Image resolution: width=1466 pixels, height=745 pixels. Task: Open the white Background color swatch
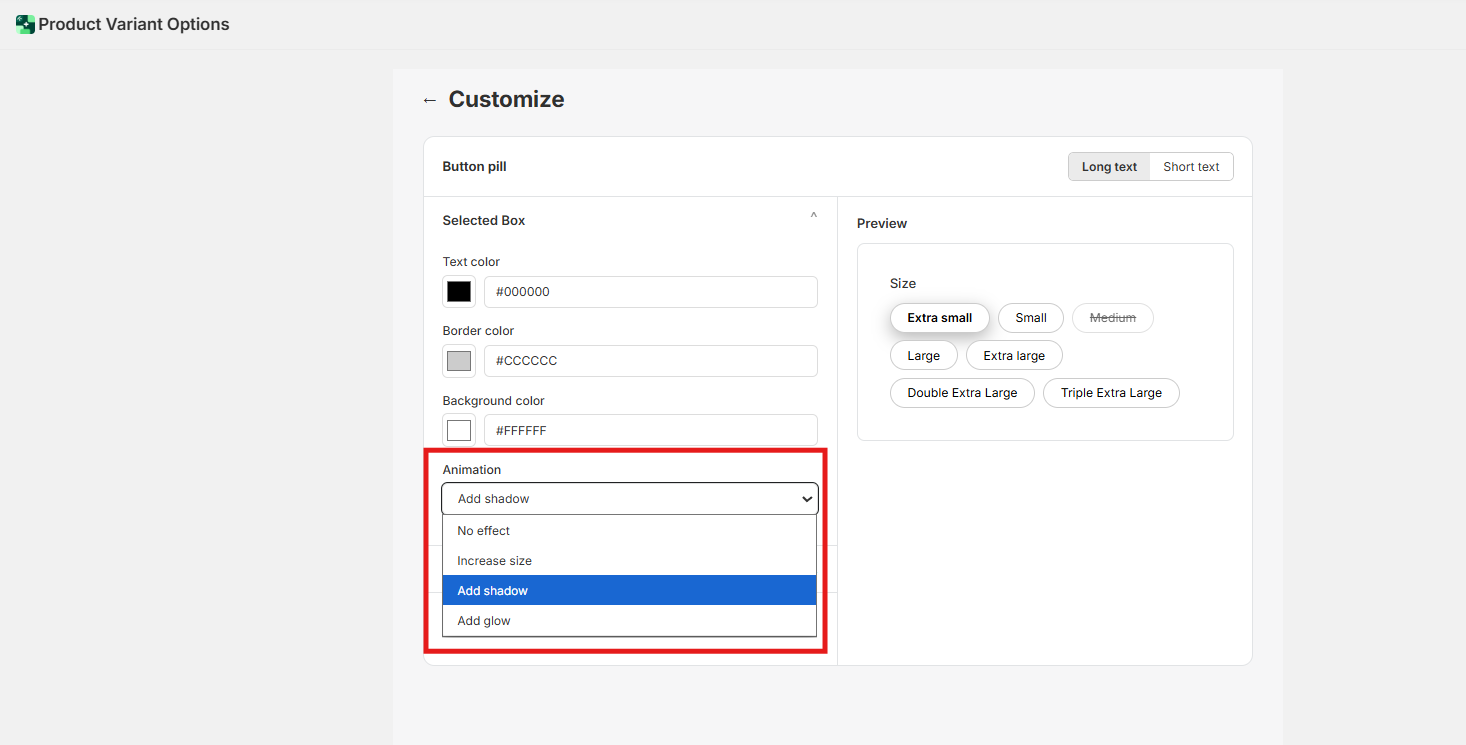(x=459, y=431)
